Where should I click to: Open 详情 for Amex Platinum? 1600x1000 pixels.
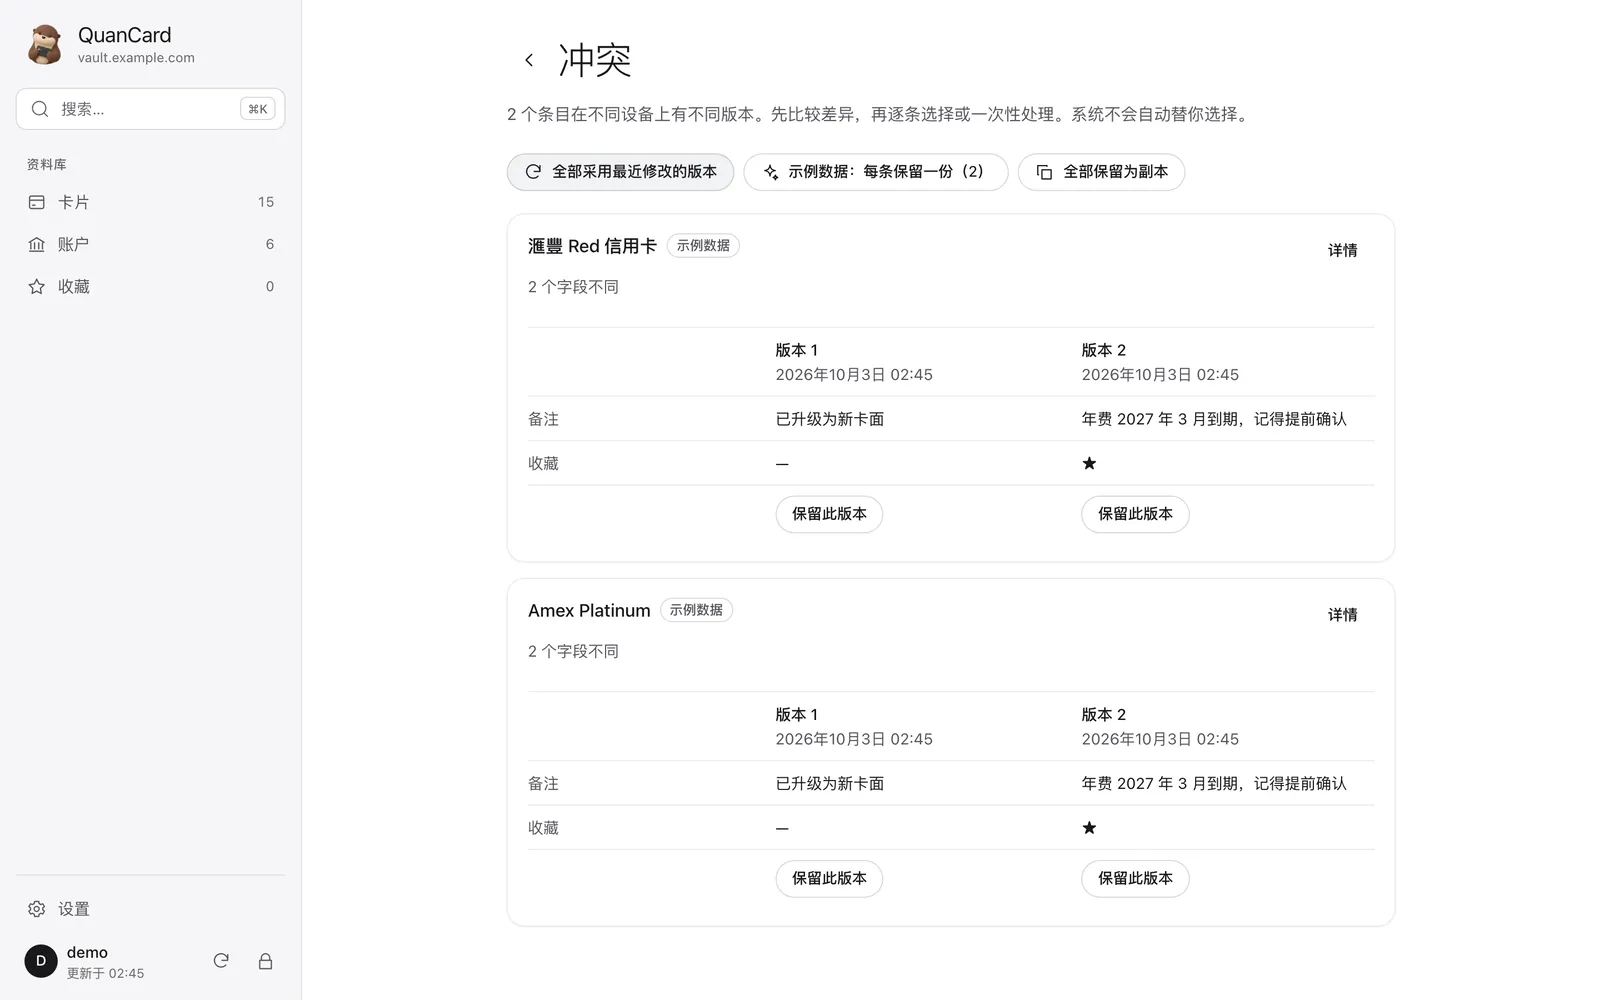point(1342,615)
